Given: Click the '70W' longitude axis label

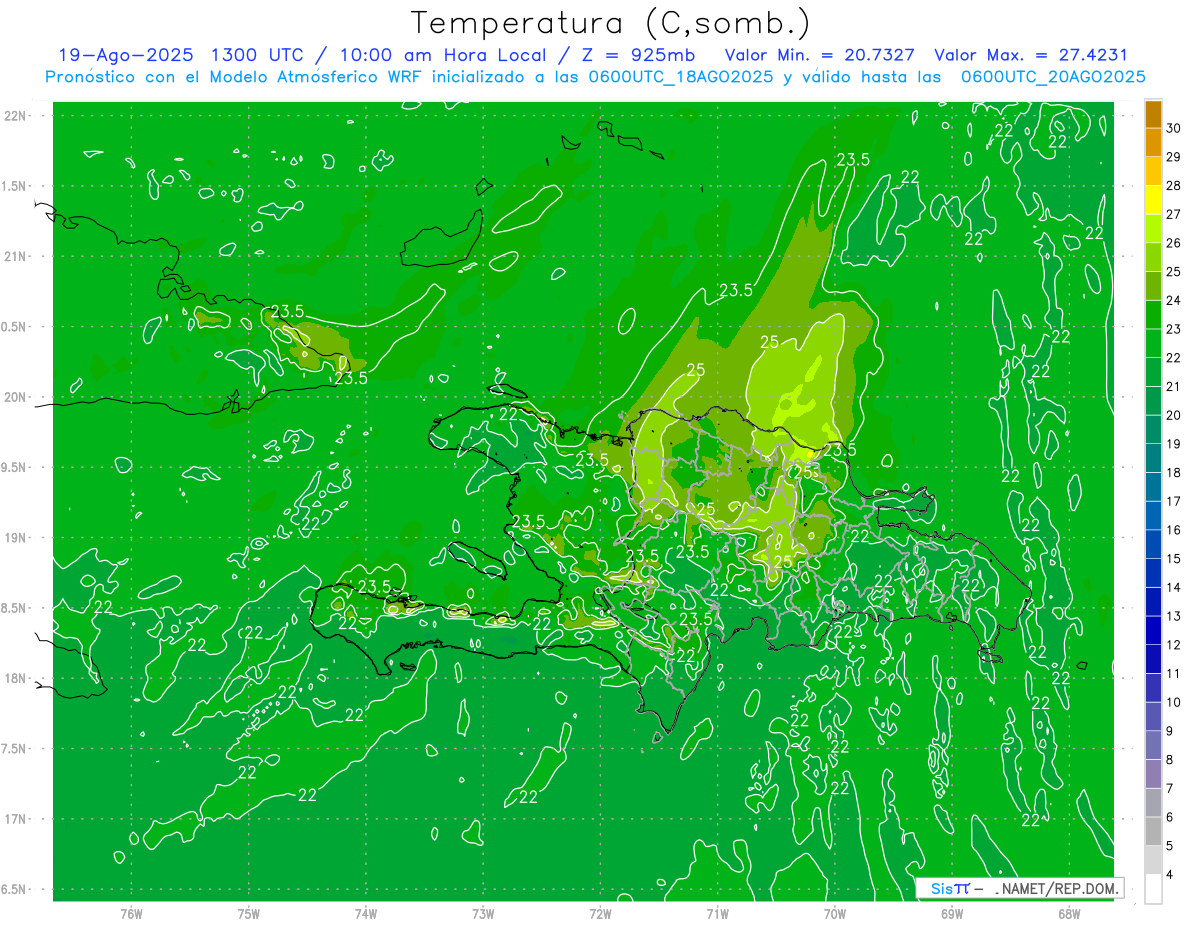Looking at the screenshot, I should pos(834,914).
